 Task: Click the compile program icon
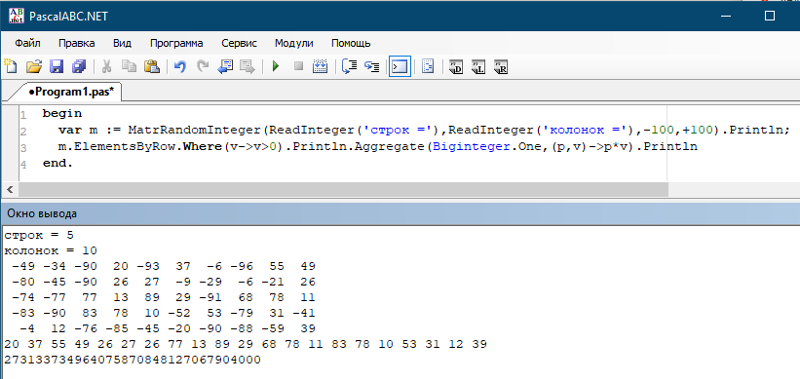[x=320, y=66]
